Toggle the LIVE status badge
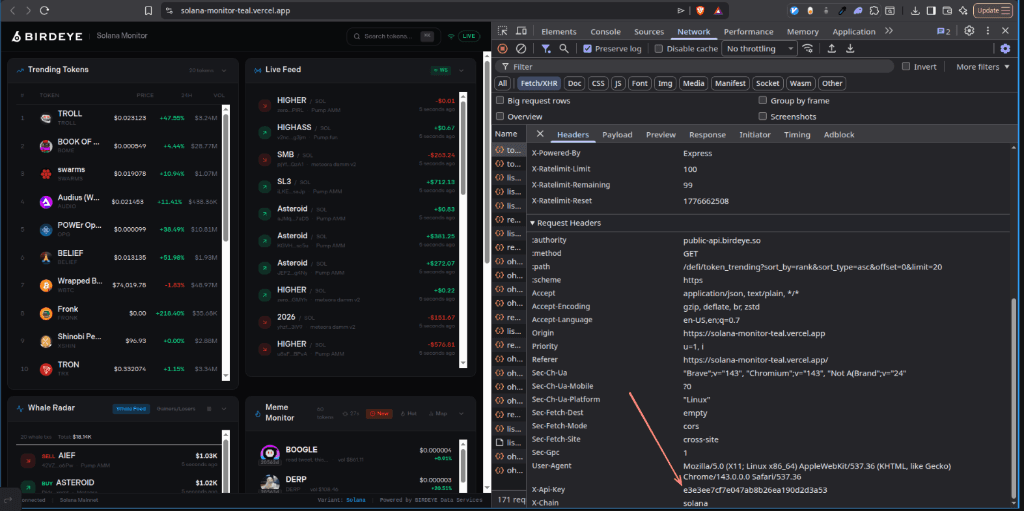This screenshot has width=1024, height=511. click(468, 36)
